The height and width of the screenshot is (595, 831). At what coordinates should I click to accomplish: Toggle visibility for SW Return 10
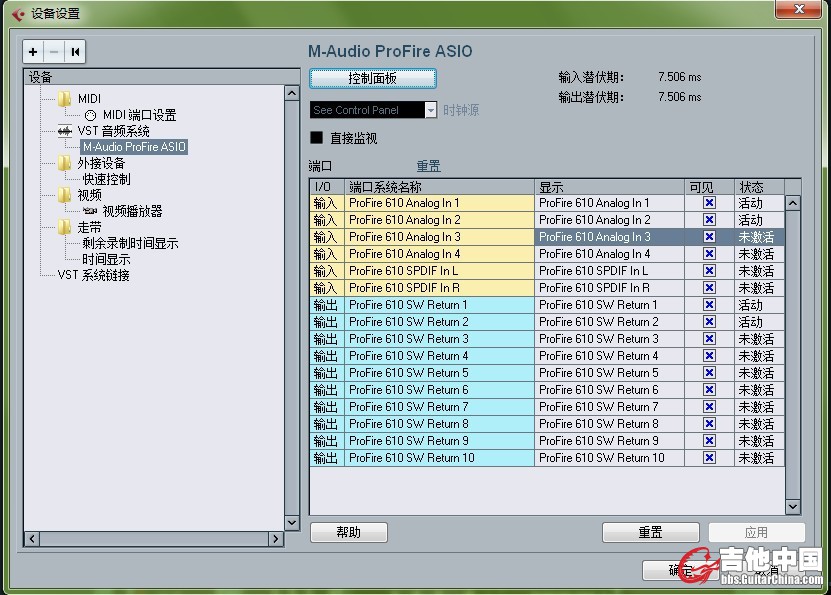[x=709, y=457]
